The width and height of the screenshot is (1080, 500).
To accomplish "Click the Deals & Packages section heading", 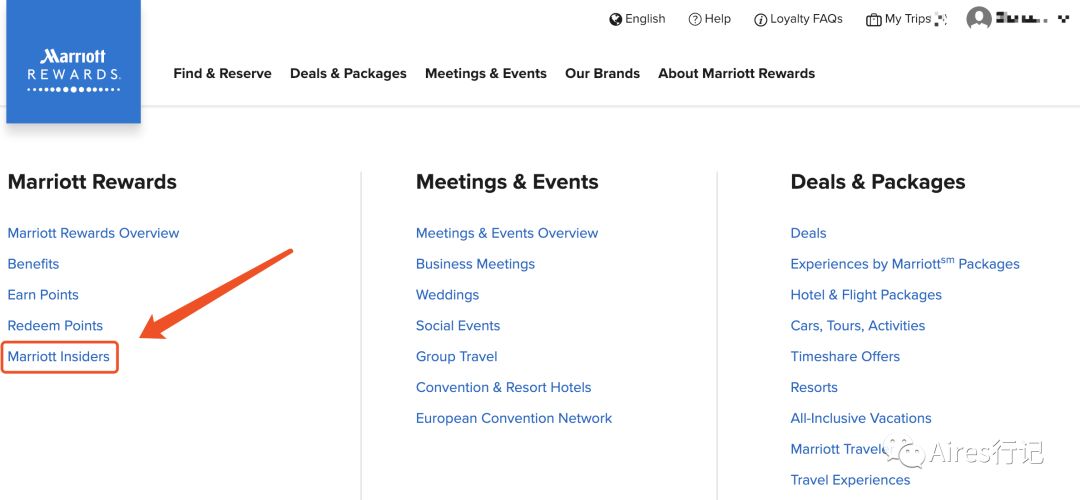I will pos(878,182).
